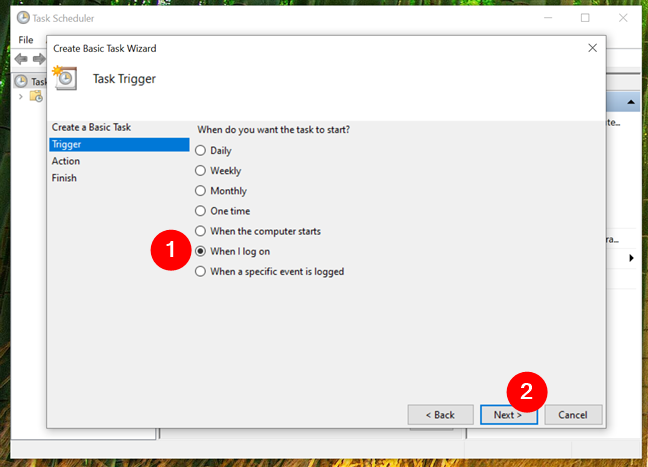Viewport: 648px width, 467px height.
Task: Click the Task Trigger wizard clock icon
Action: tap(65, 78)
